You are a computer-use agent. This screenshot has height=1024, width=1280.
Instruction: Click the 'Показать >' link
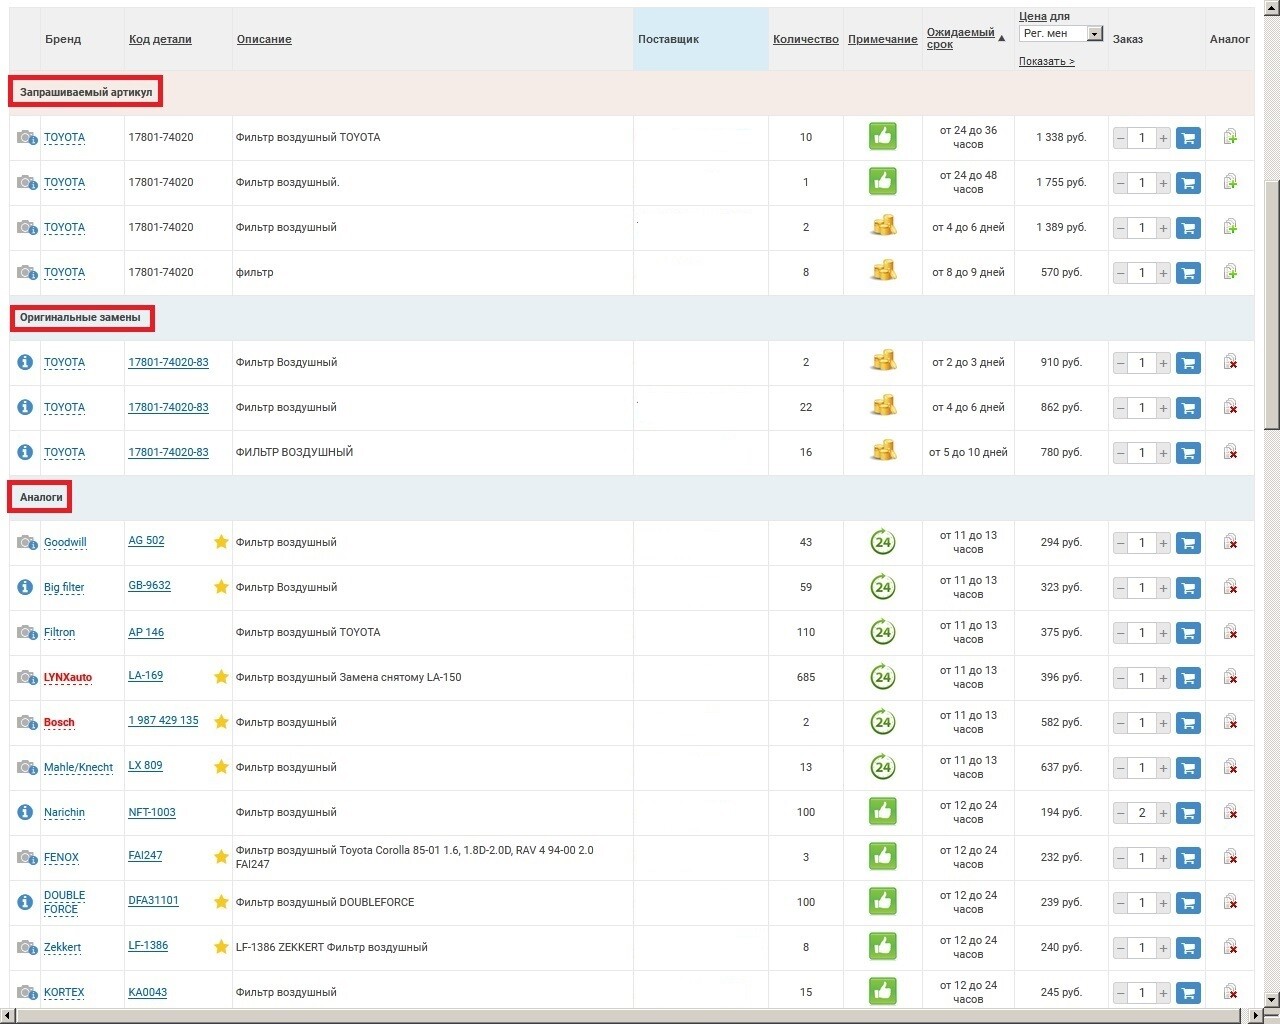(1047, 61)
